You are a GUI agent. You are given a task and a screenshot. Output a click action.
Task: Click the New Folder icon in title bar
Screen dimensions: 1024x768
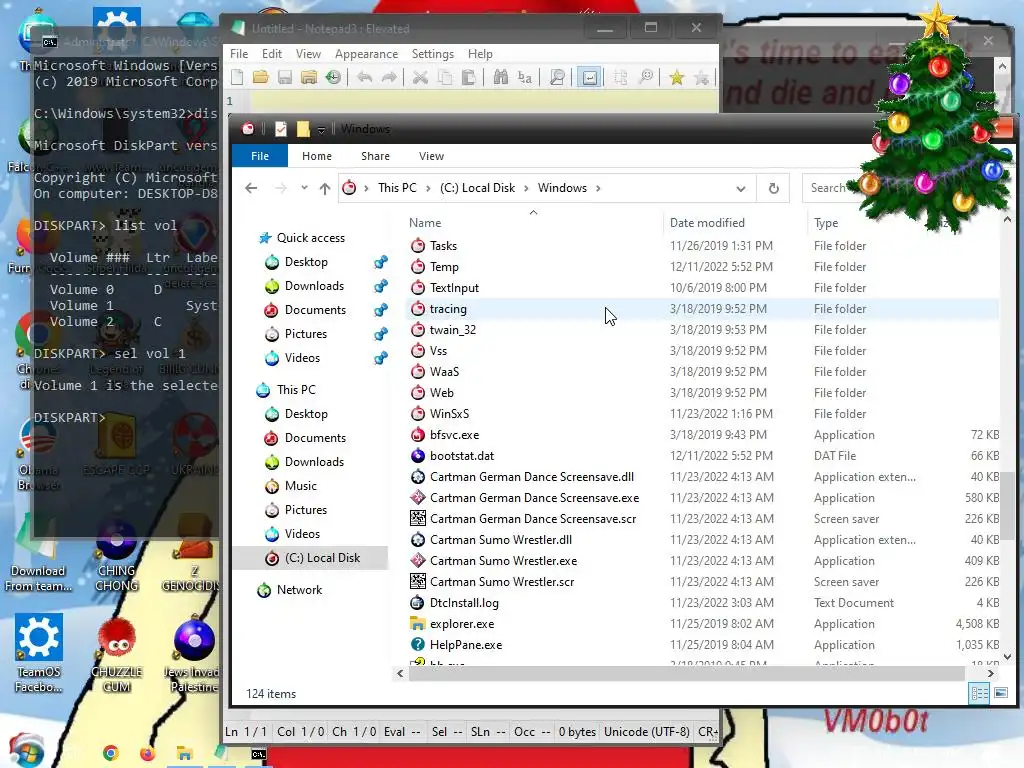(302, 129)
